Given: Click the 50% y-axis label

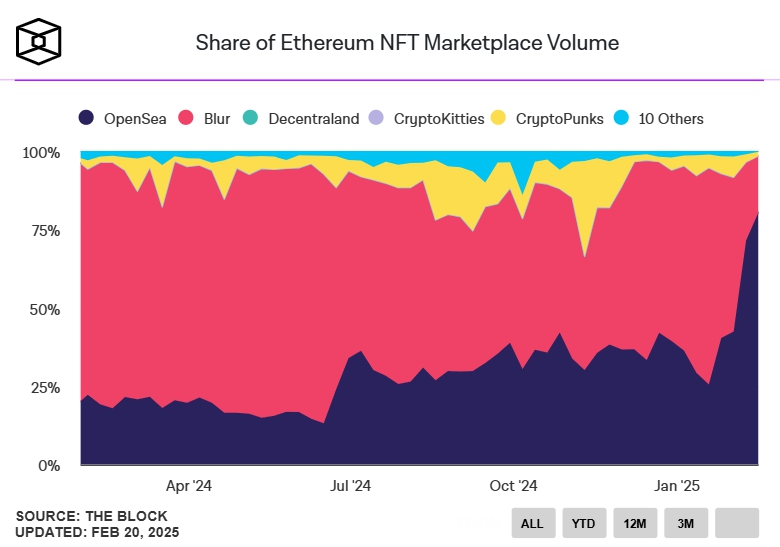Looking at the screenshot, I should coord(44,309).
